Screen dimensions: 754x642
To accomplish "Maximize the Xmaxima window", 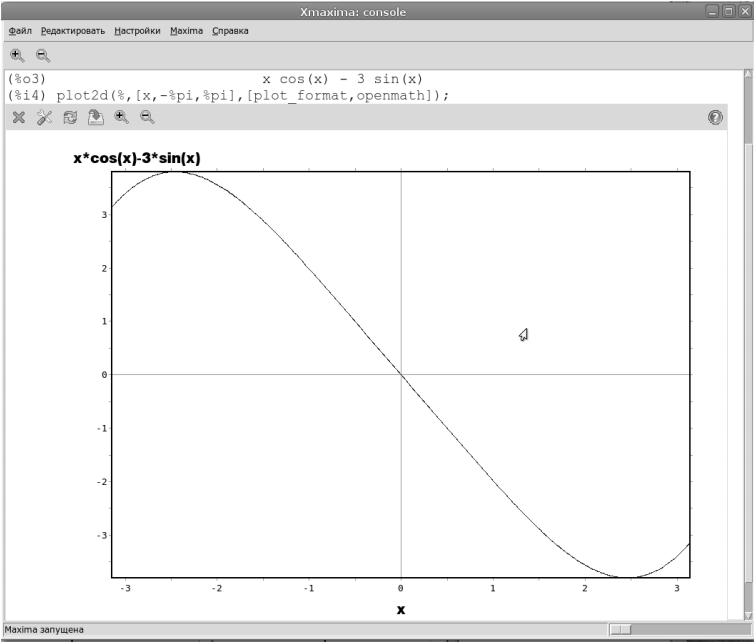I will click(x=729, y=12).
